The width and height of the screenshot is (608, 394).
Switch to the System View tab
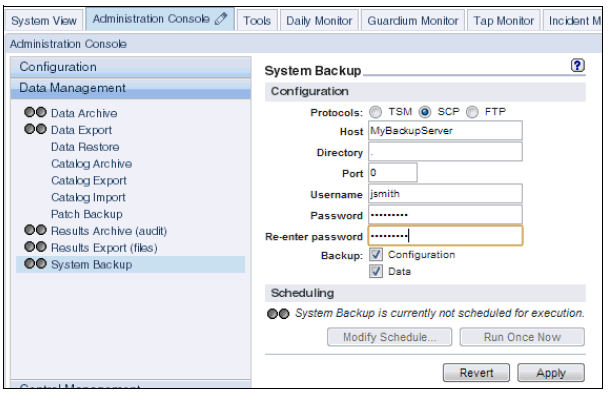coord(44,20)
